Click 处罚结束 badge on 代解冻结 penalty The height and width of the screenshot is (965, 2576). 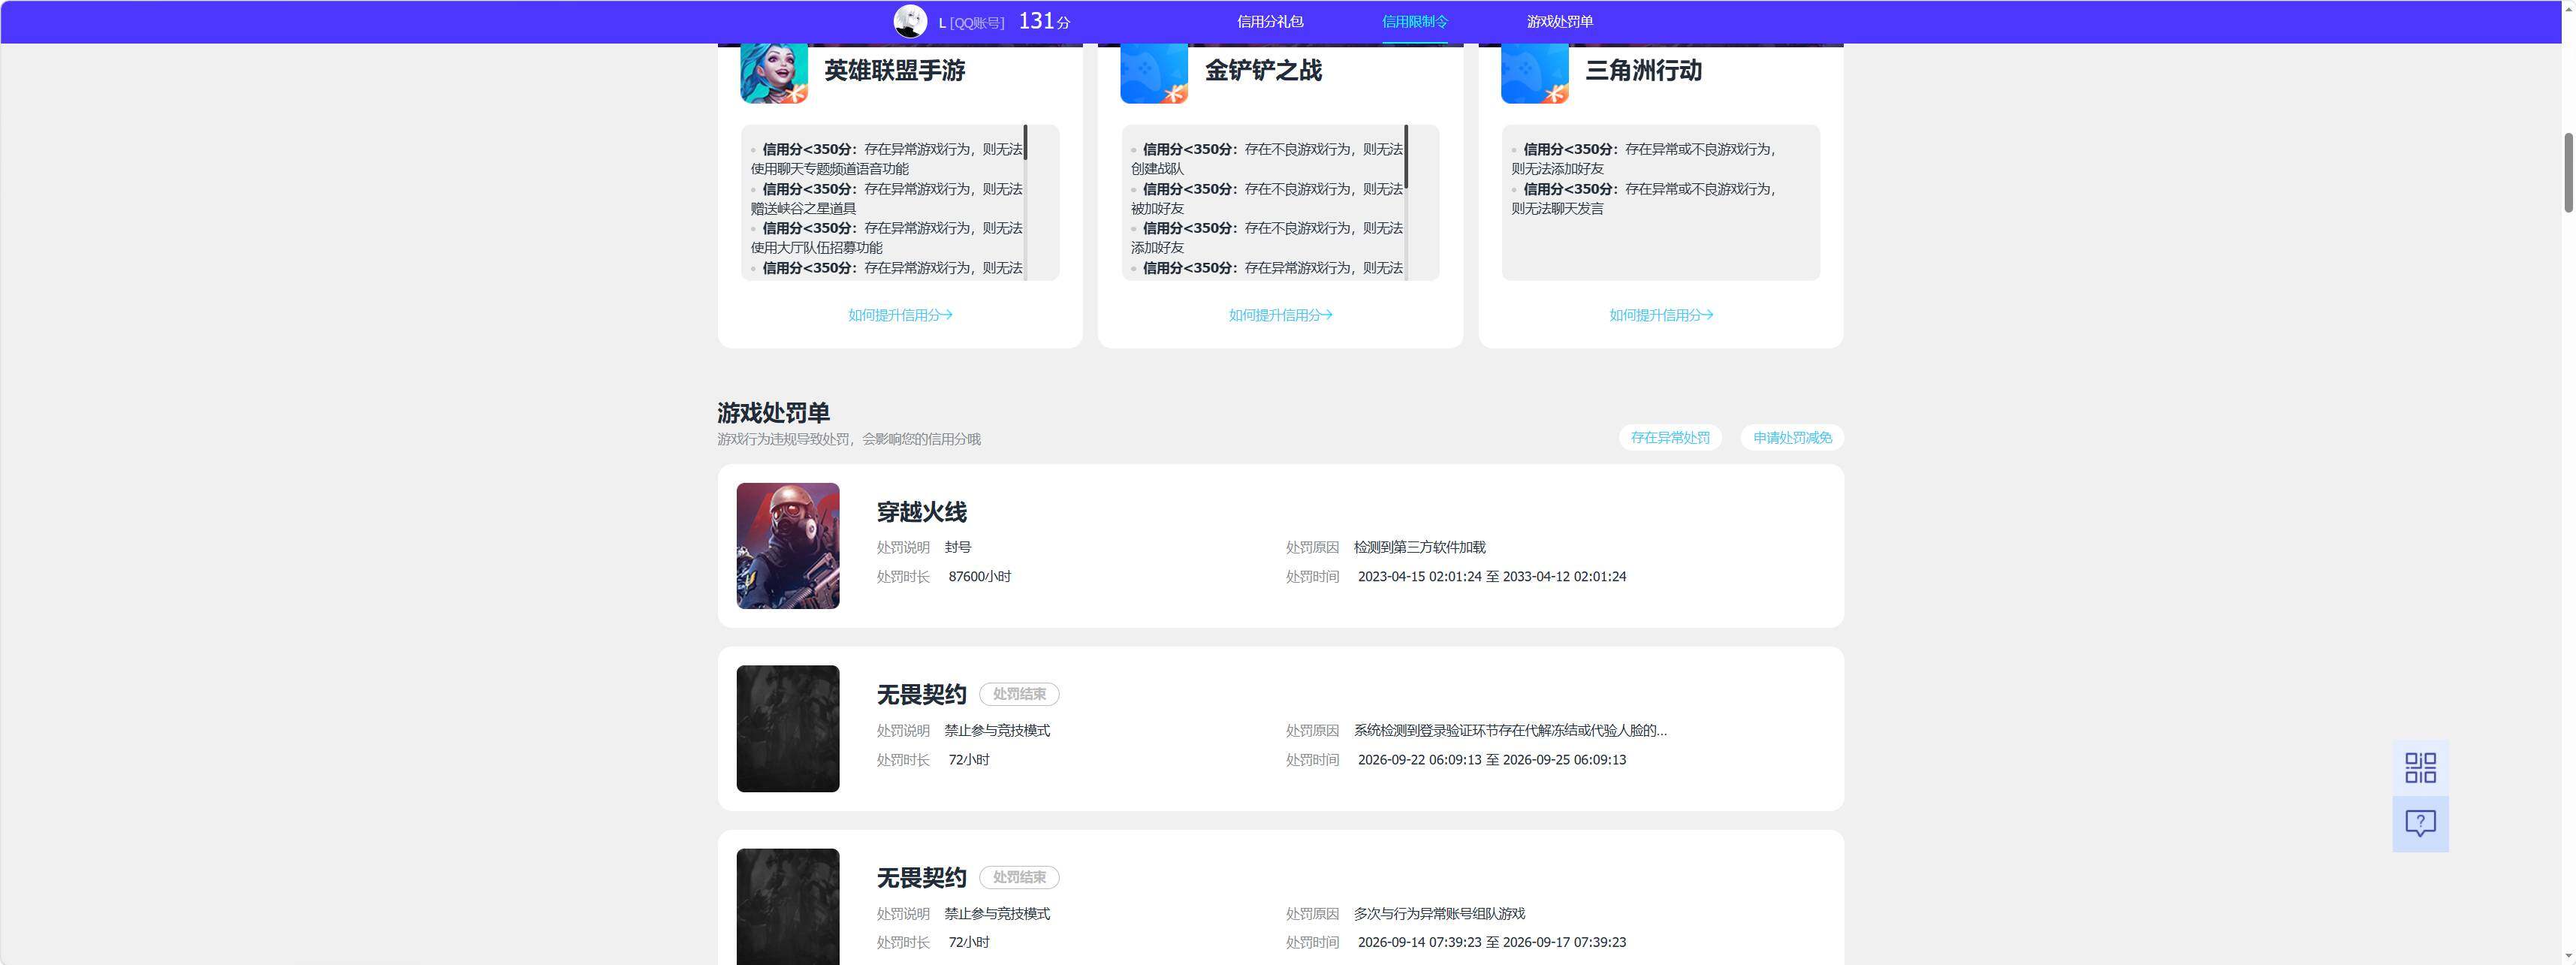point(1019,694)
